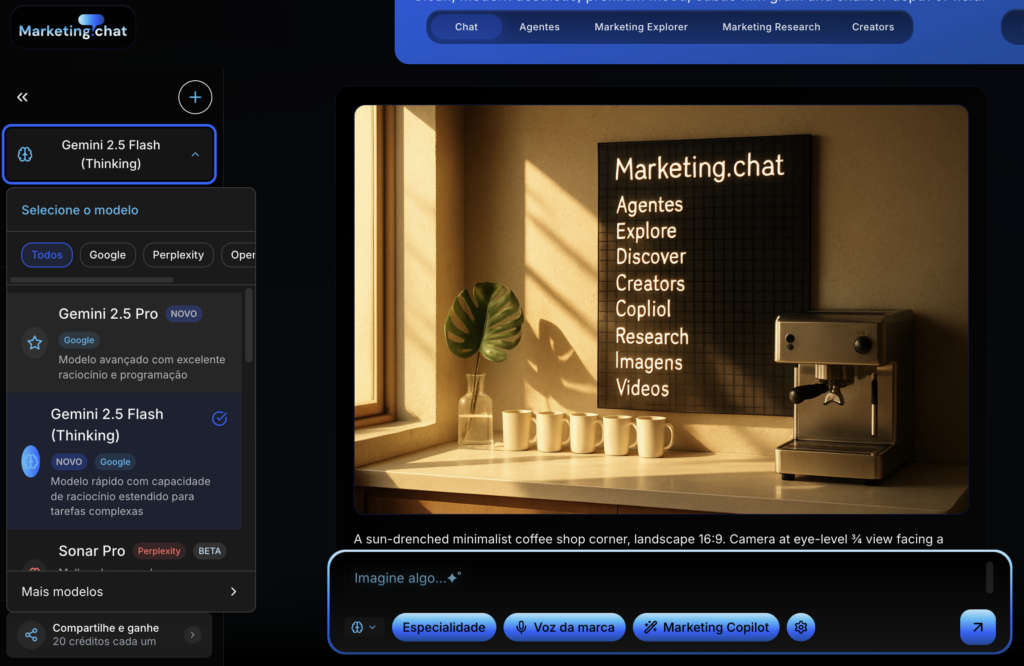Click the Especialidade button
1024x666 pixels.
[x=444, y=627]
